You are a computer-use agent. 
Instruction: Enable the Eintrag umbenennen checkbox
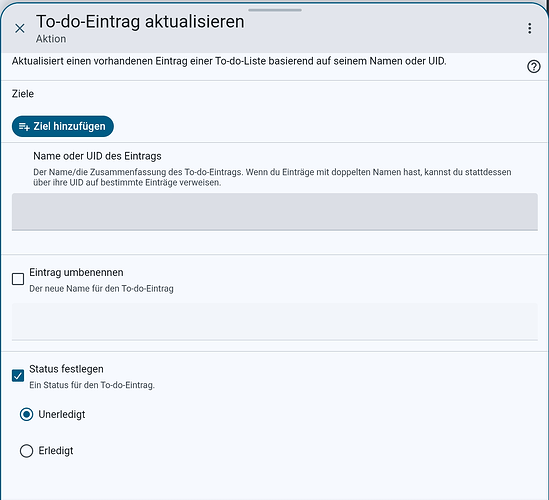(18, 279)
